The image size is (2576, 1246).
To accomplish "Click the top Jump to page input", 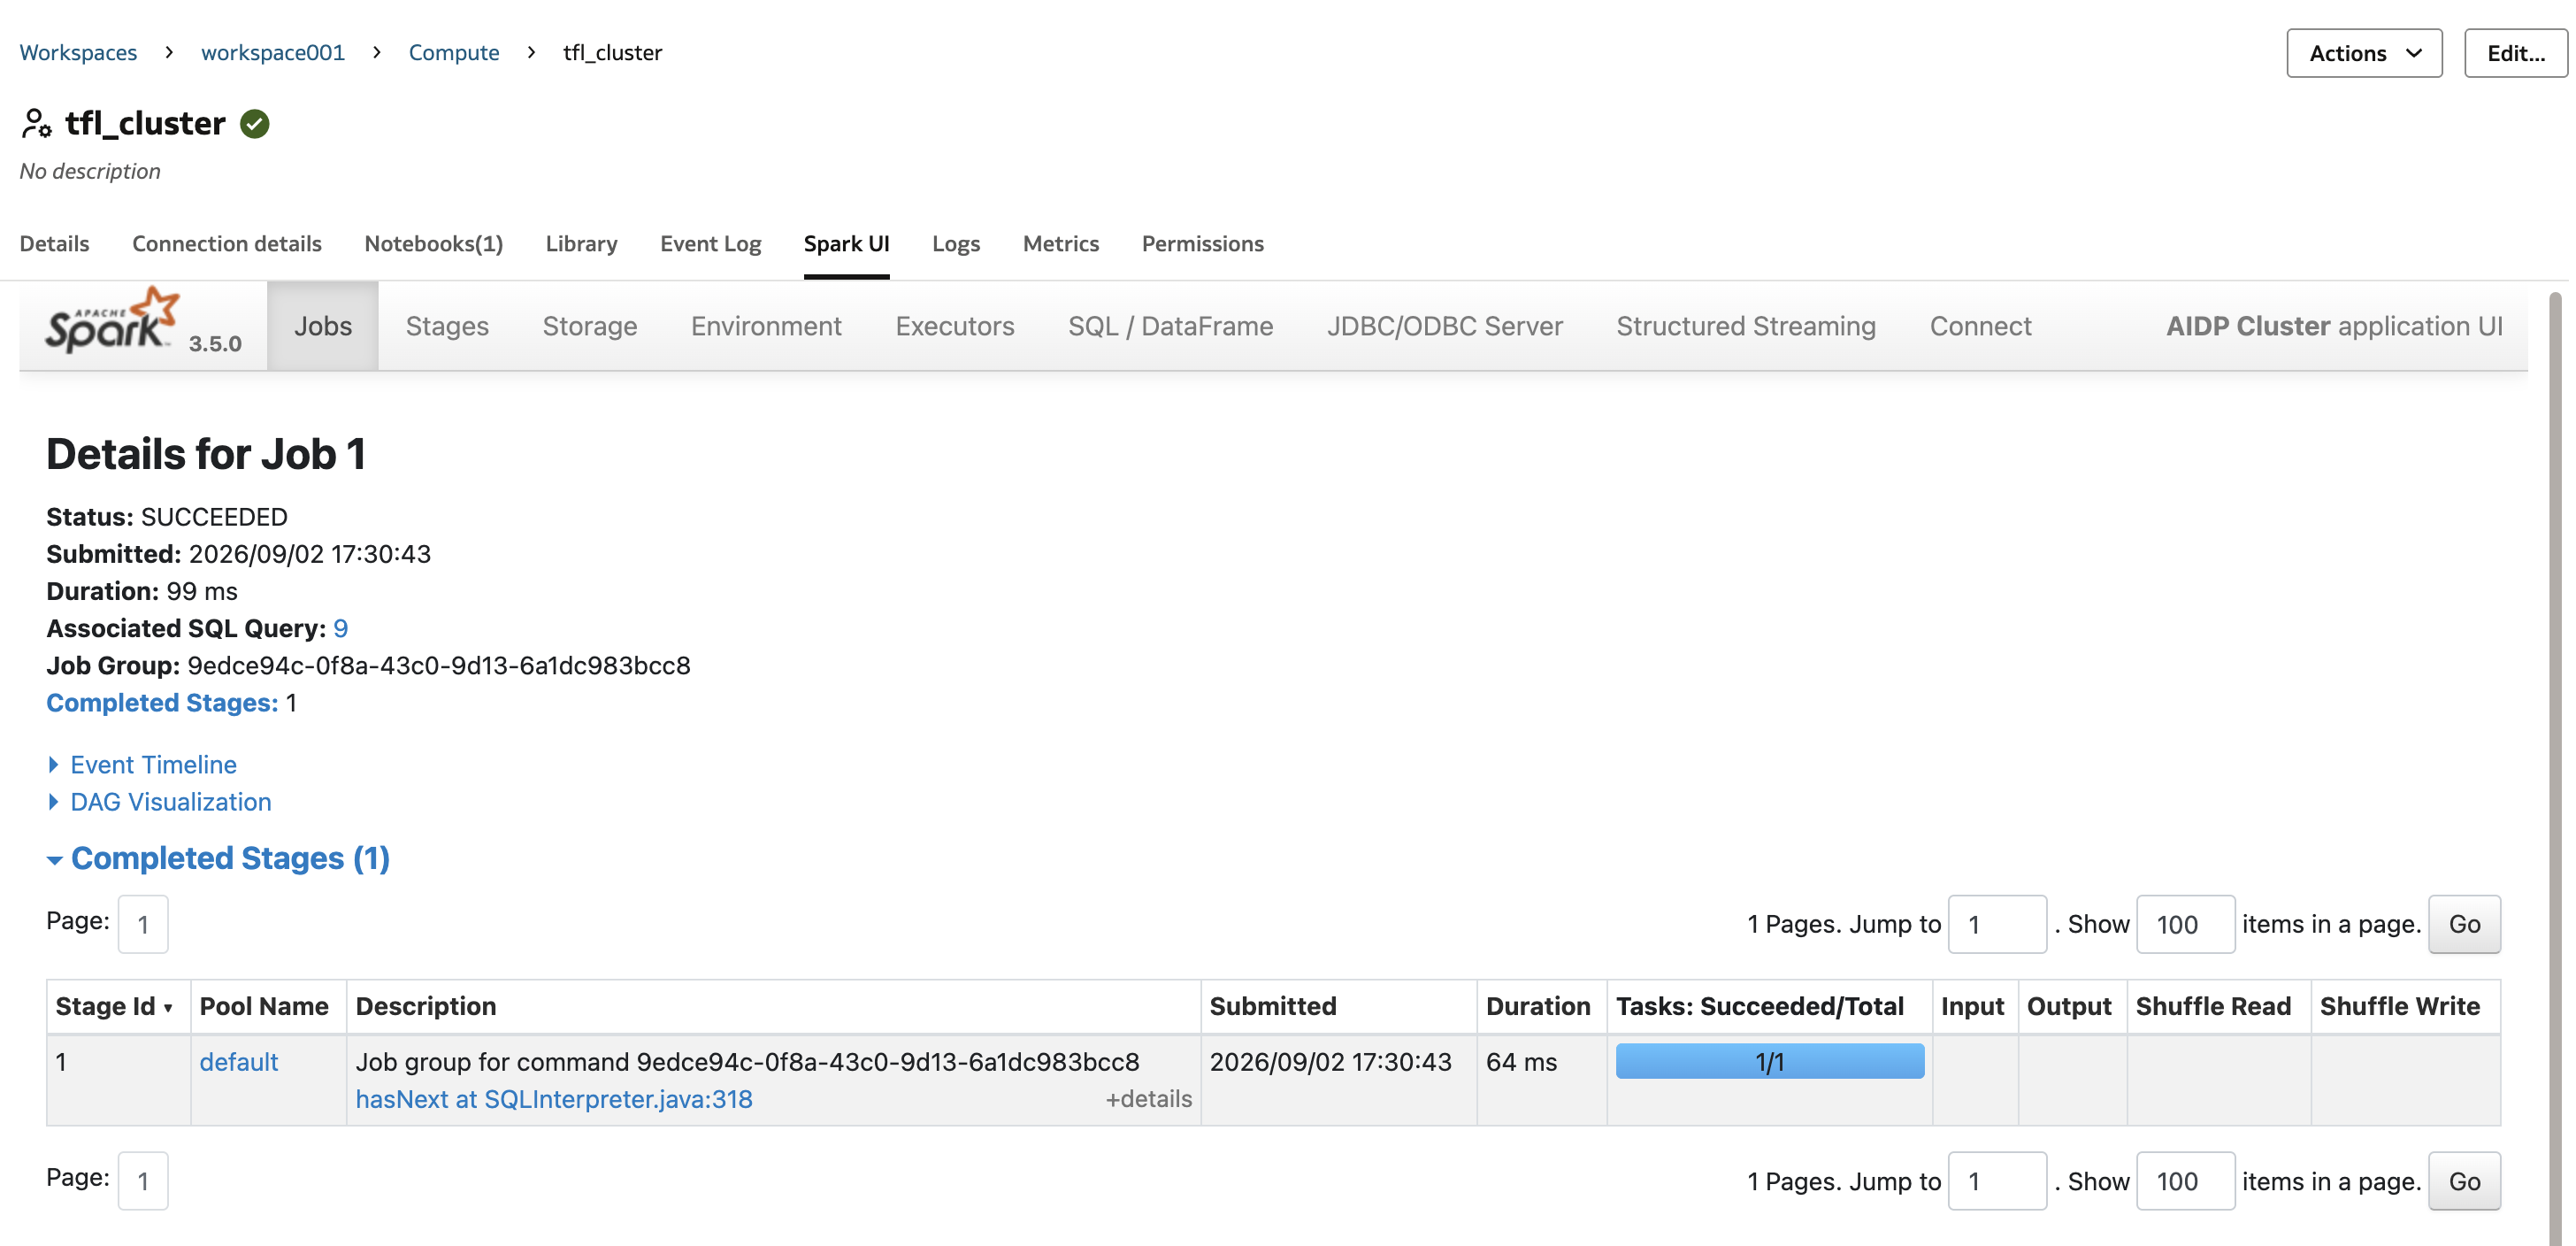I will 1997,924.
